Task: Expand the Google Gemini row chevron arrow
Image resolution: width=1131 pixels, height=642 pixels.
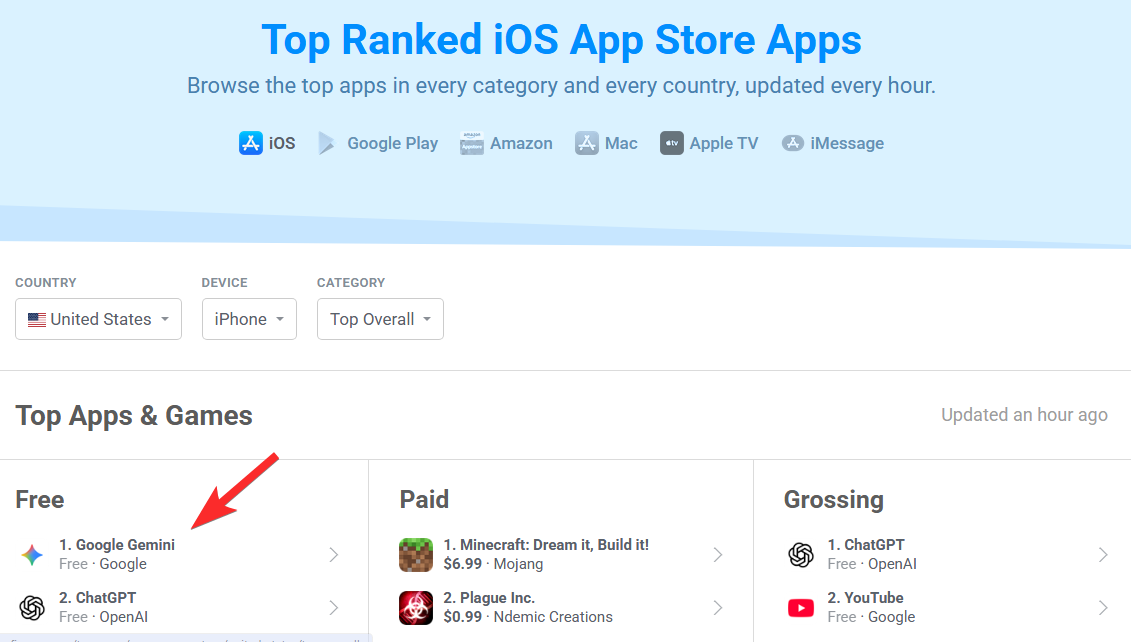Action: click(334, 555)
